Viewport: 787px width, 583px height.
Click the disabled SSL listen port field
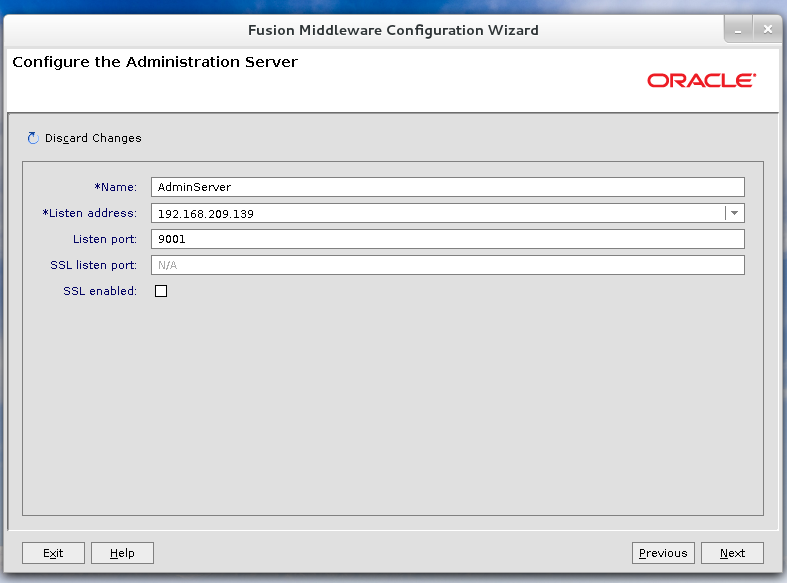448,265
